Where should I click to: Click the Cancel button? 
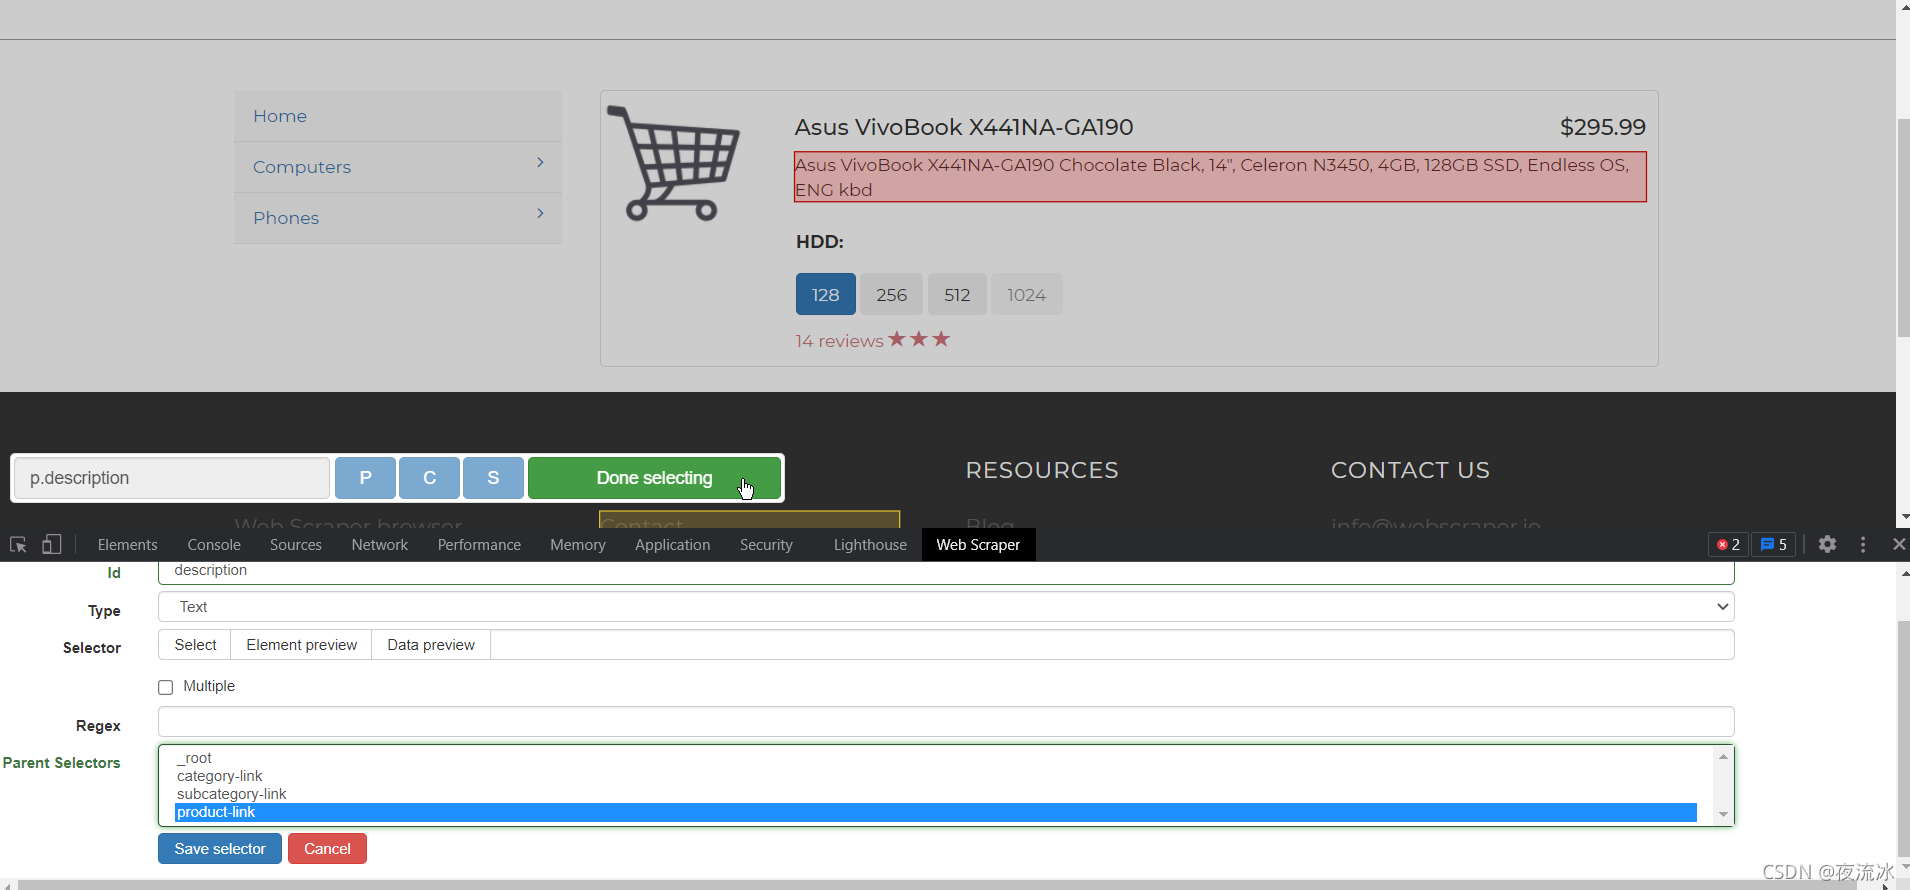point(327,848)
